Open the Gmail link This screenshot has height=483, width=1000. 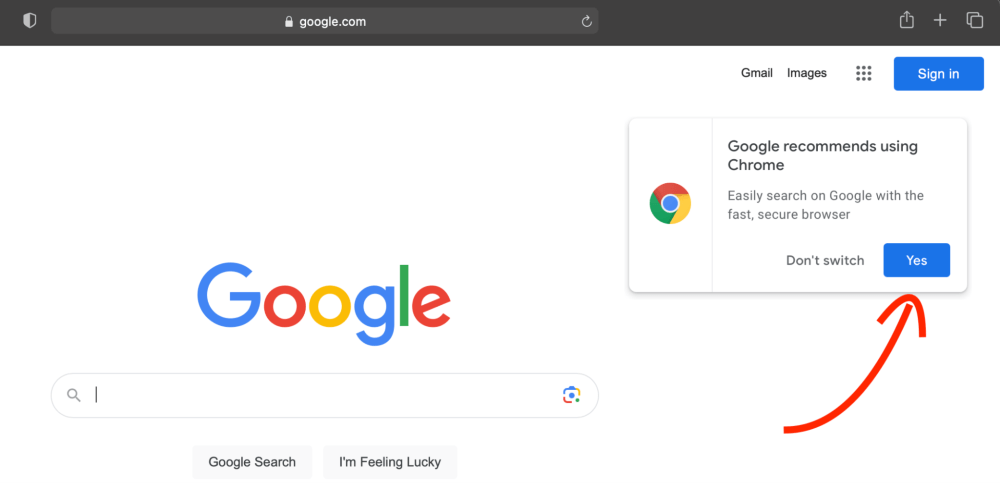[757, 73]
